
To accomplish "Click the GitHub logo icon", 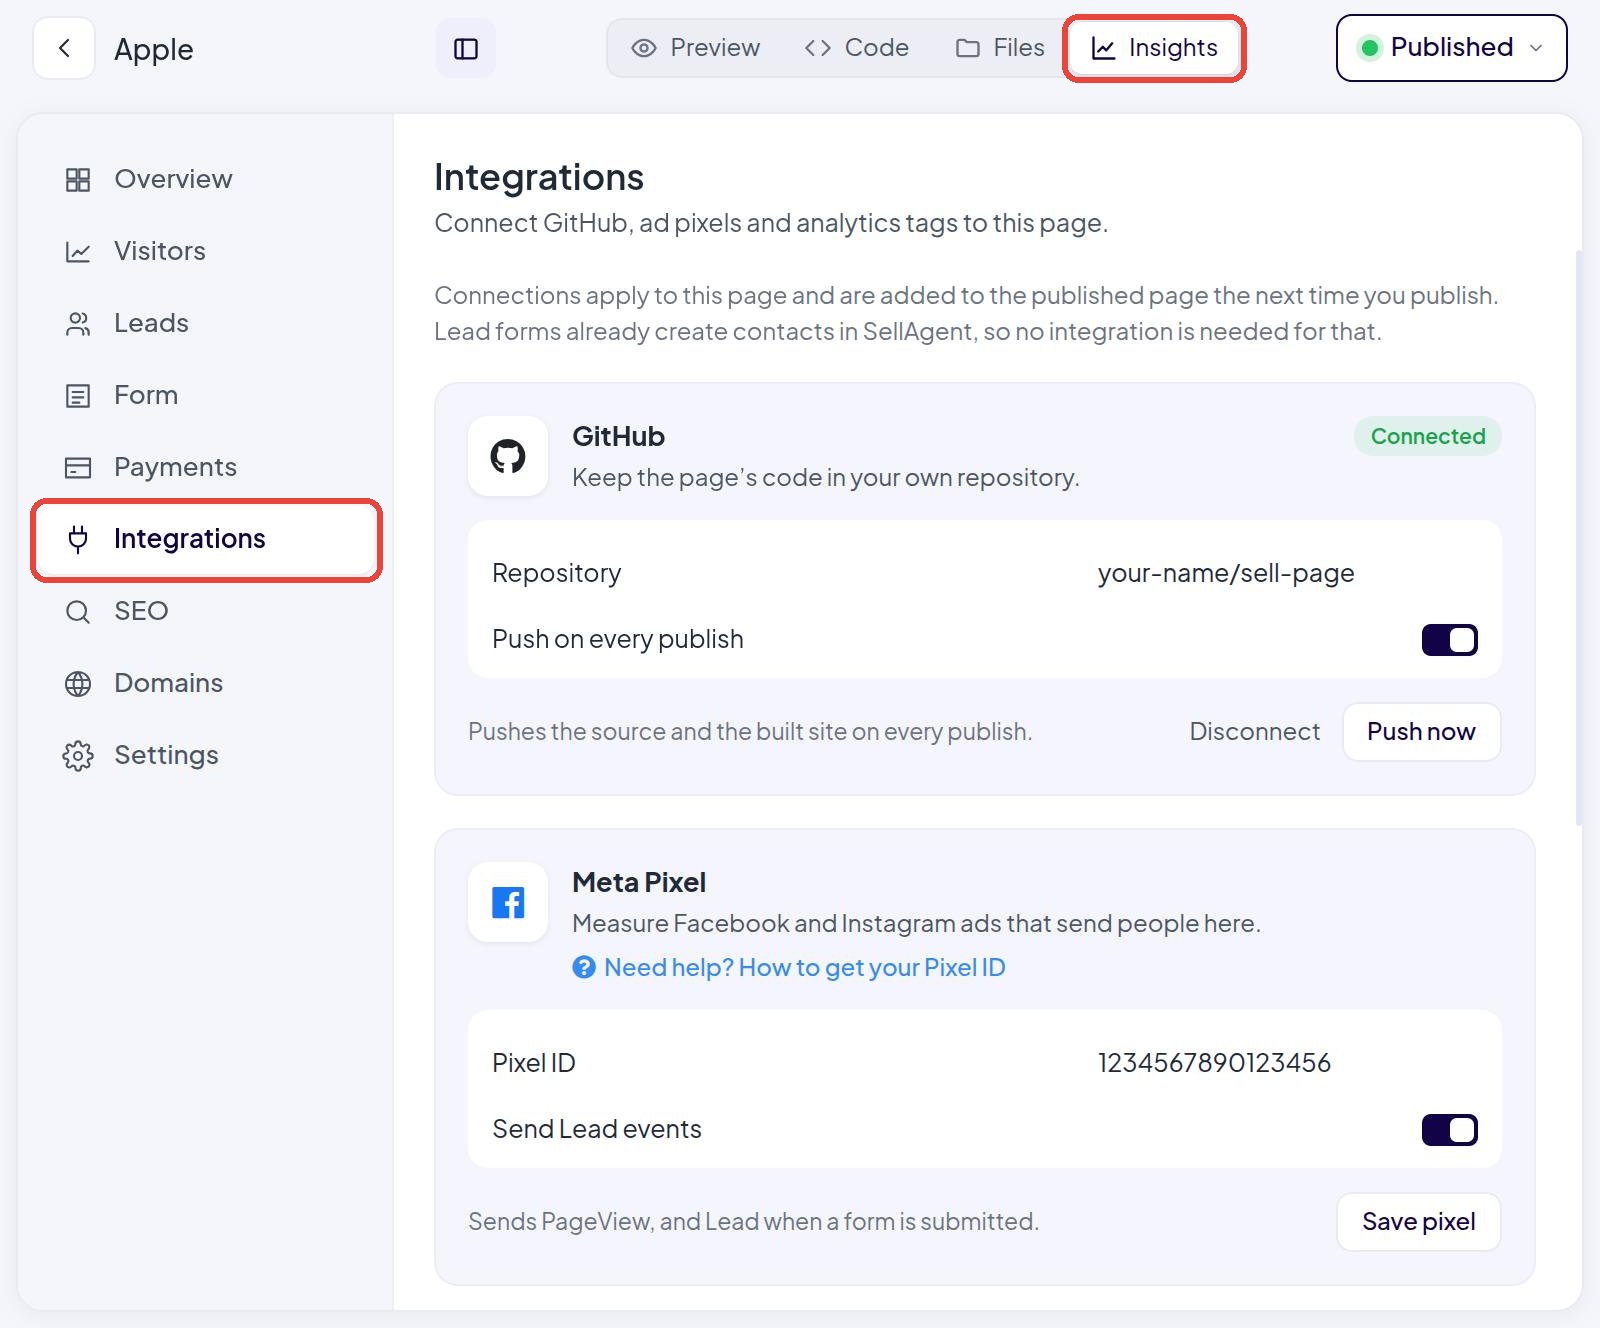I will pyautogui.click(x=508, y=456).
